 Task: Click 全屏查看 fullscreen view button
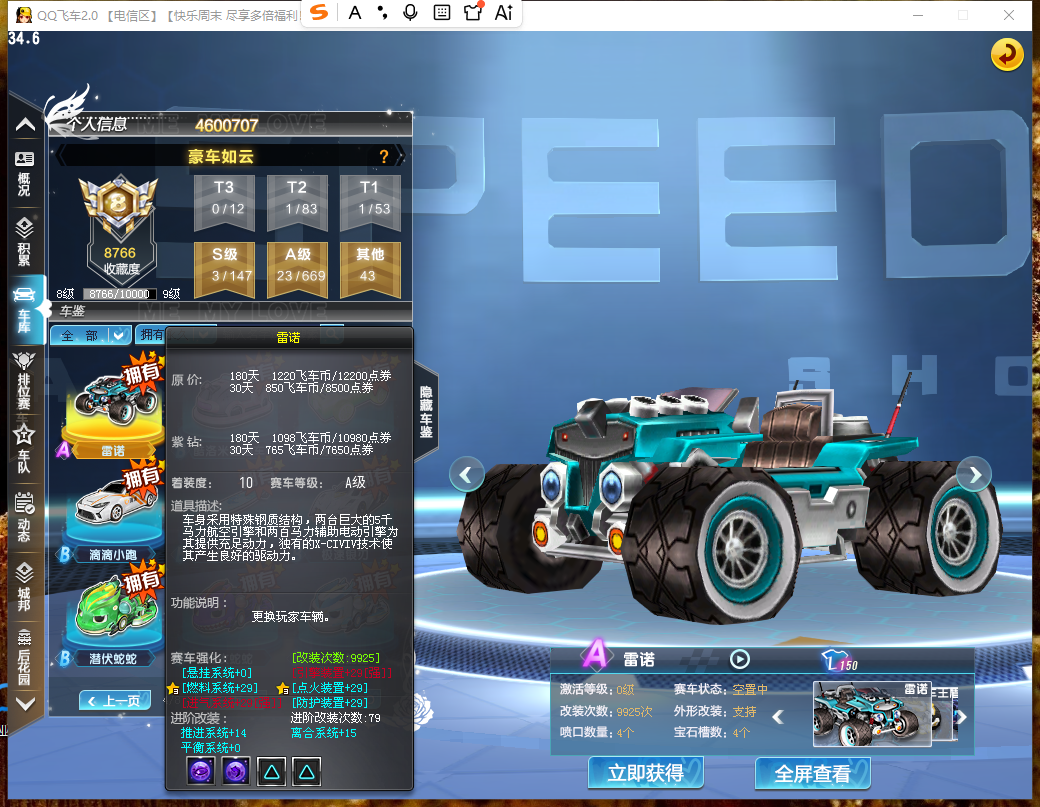point(812,773)
